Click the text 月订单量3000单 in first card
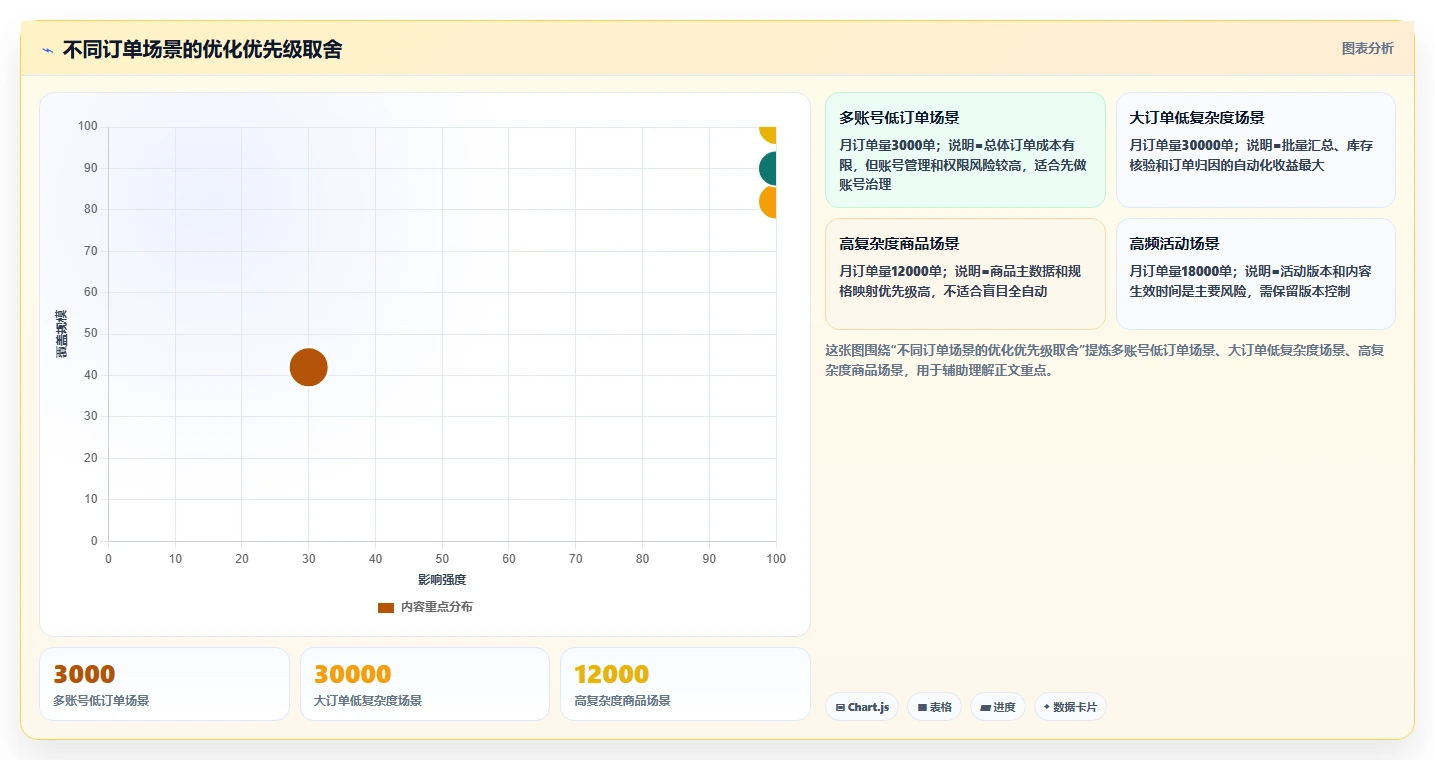 [x=890, y=145]
